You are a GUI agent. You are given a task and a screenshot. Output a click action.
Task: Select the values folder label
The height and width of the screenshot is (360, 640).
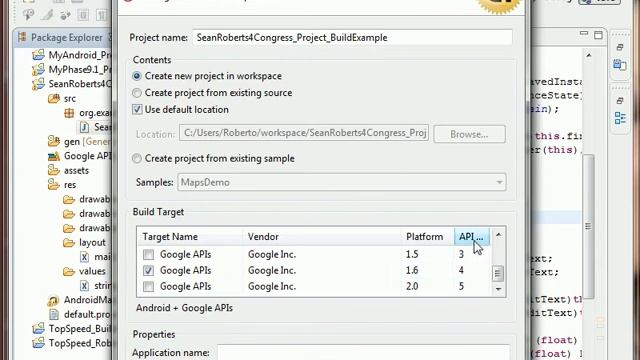click(x=92, y=271)
